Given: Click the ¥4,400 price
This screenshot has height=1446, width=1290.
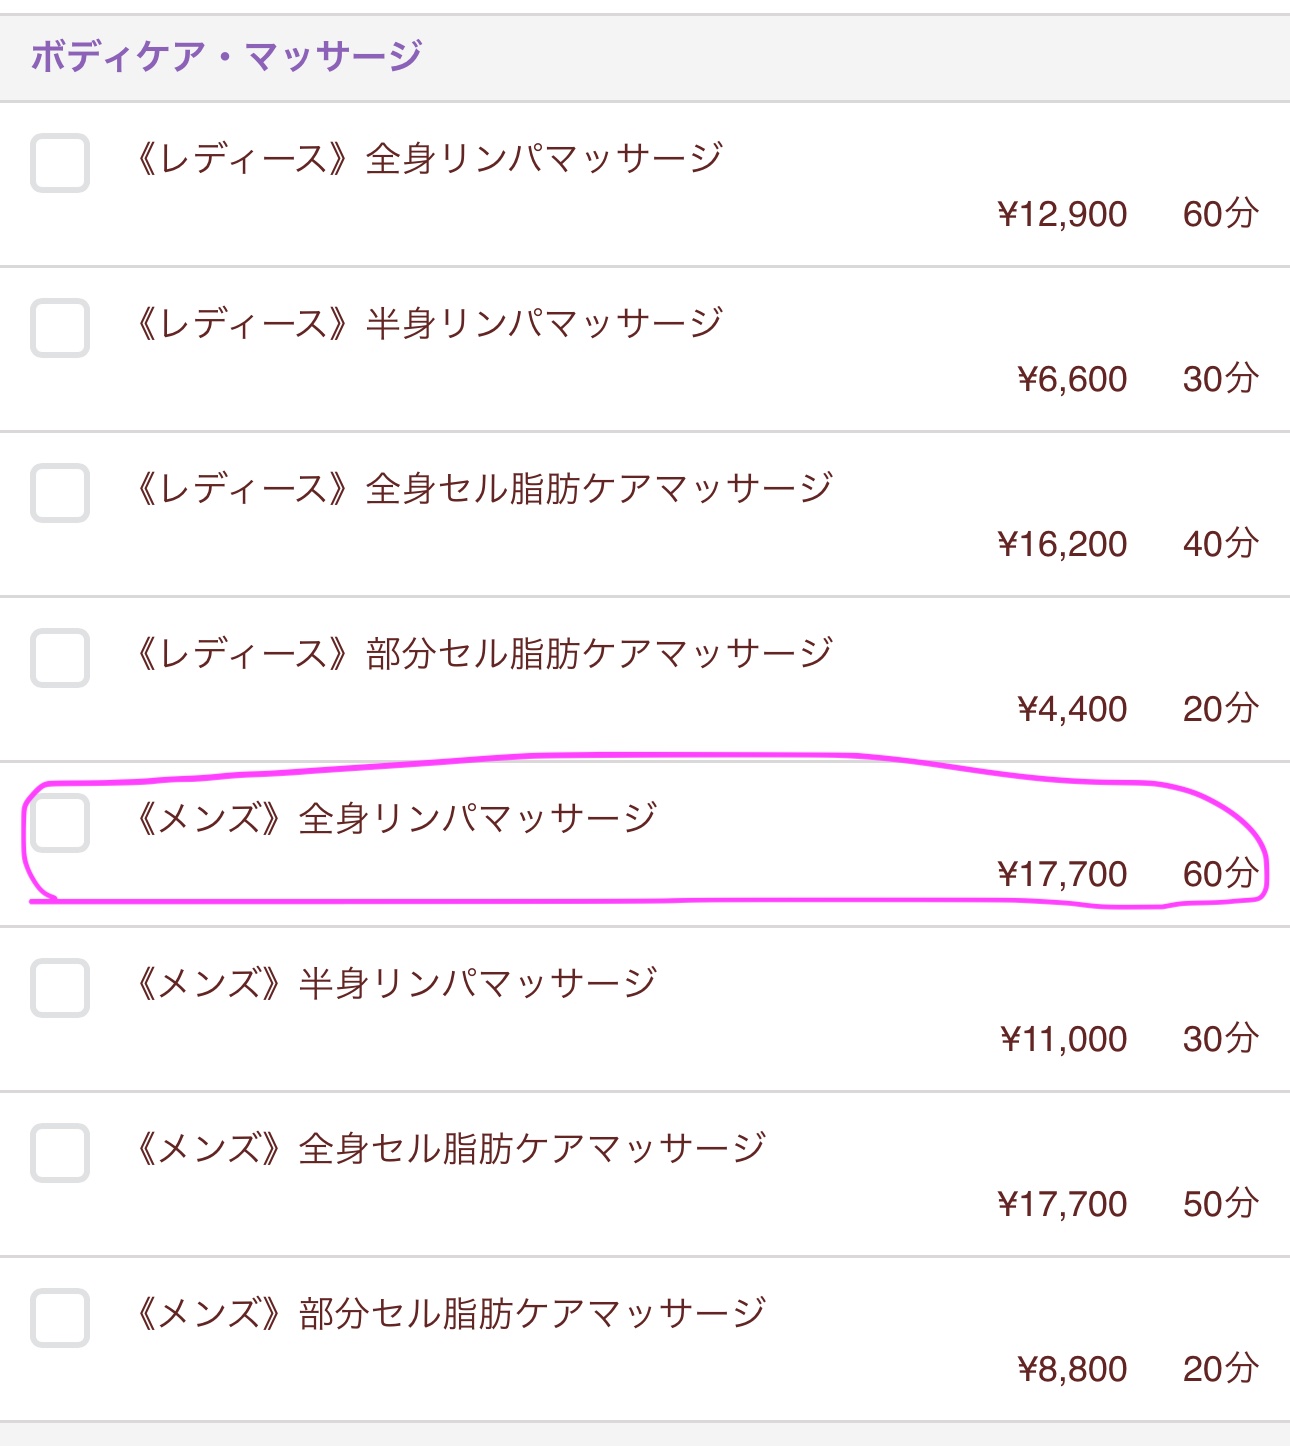Looking at the screenshot, I should pyautogui.click(x=1072, y=709).
